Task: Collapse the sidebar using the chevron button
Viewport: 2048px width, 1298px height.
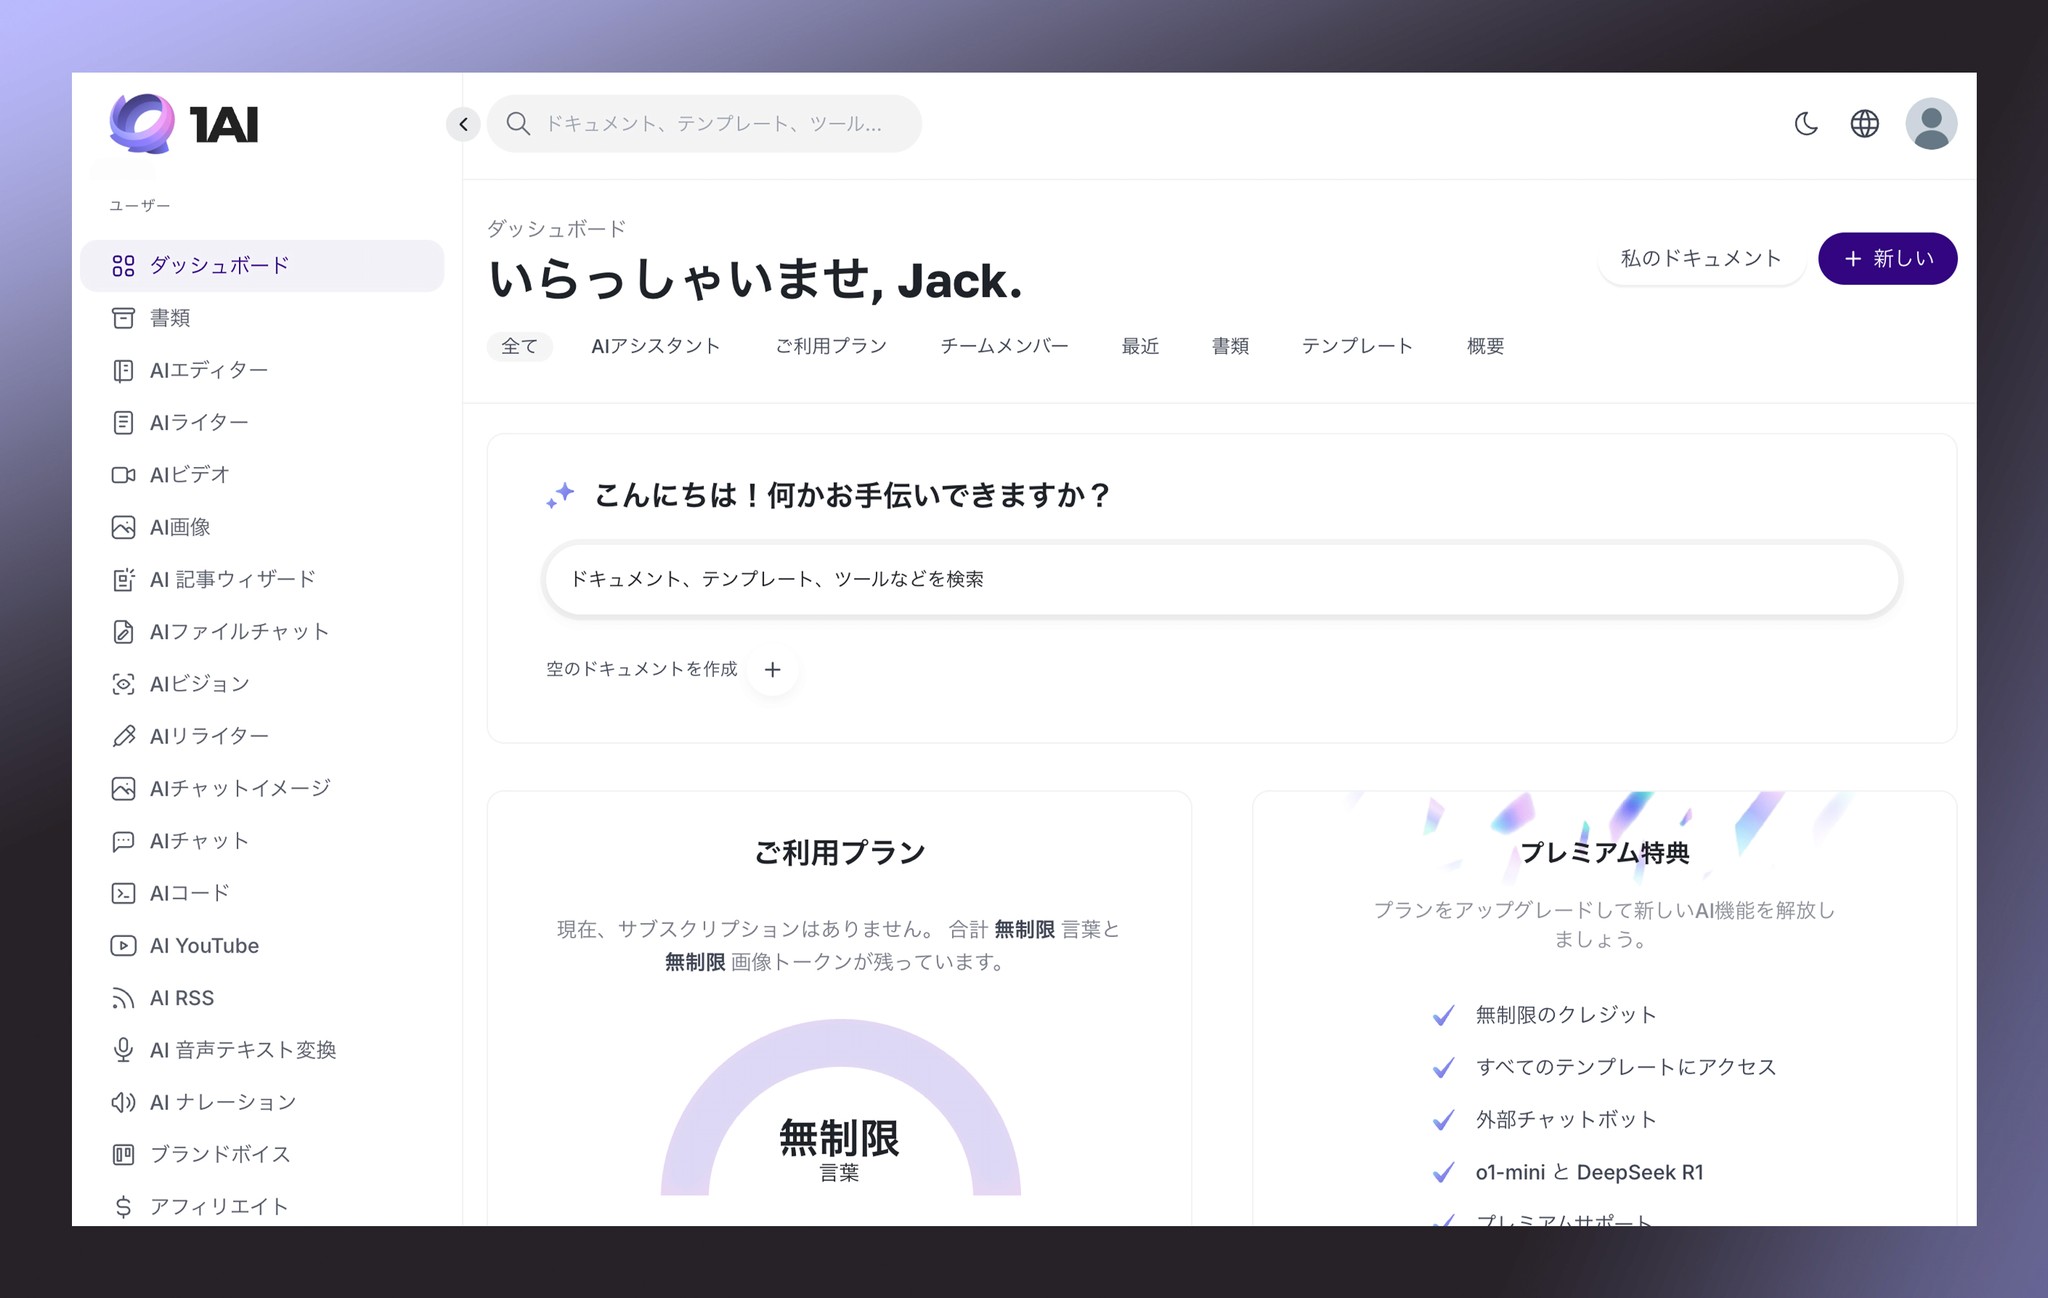Action: coord(463,124)
